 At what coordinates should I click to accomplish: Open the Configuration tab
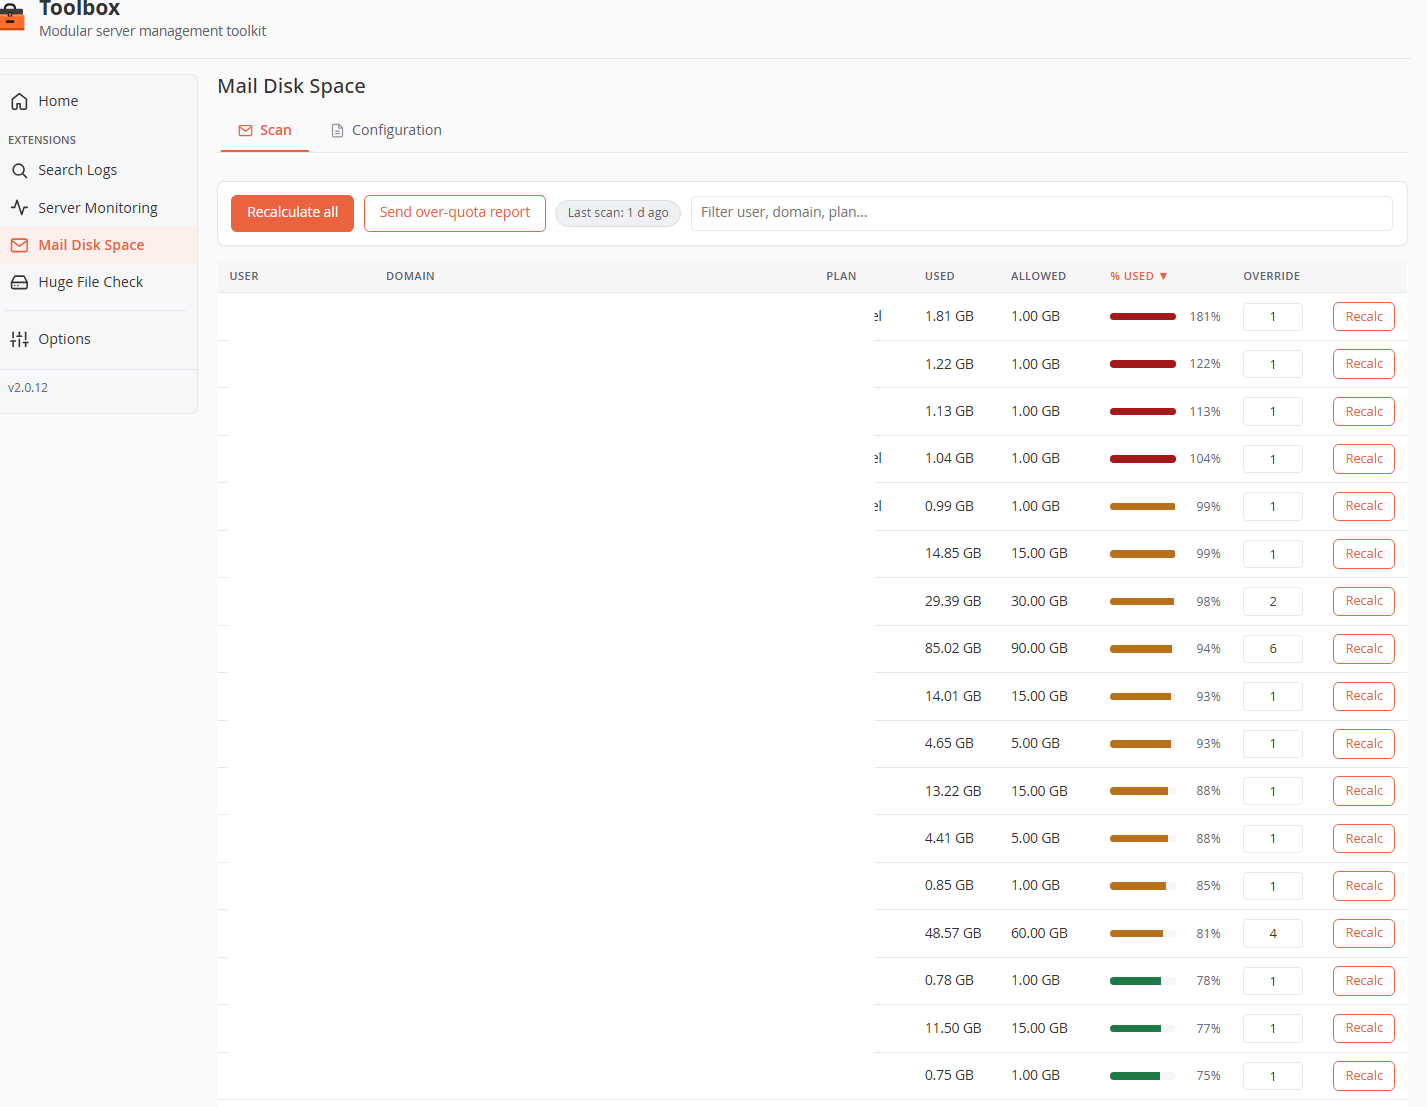386,130
